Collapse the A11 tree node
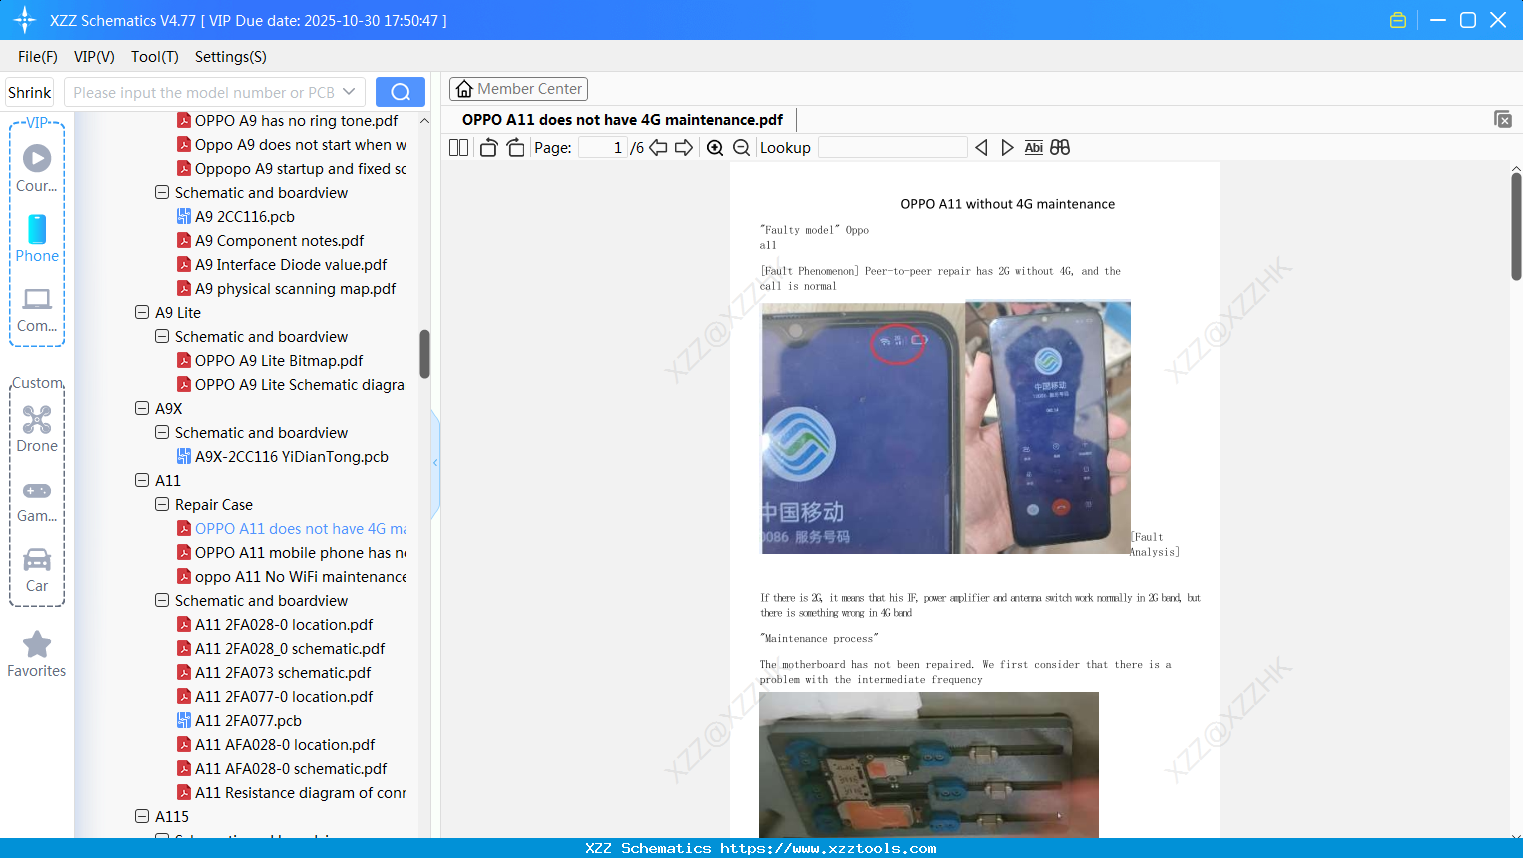The image size is (1523, 858). (x=142, y=480)
